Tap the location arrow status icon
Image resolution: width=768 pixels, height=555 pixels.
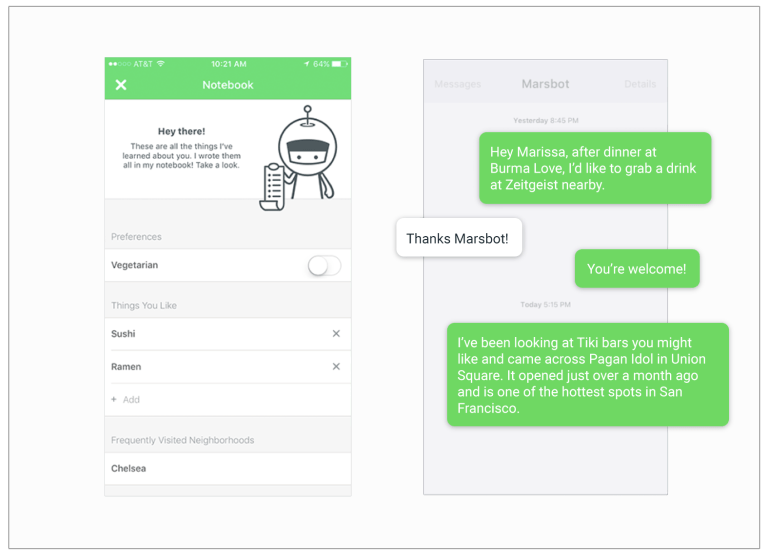click(x=306, y=64)
